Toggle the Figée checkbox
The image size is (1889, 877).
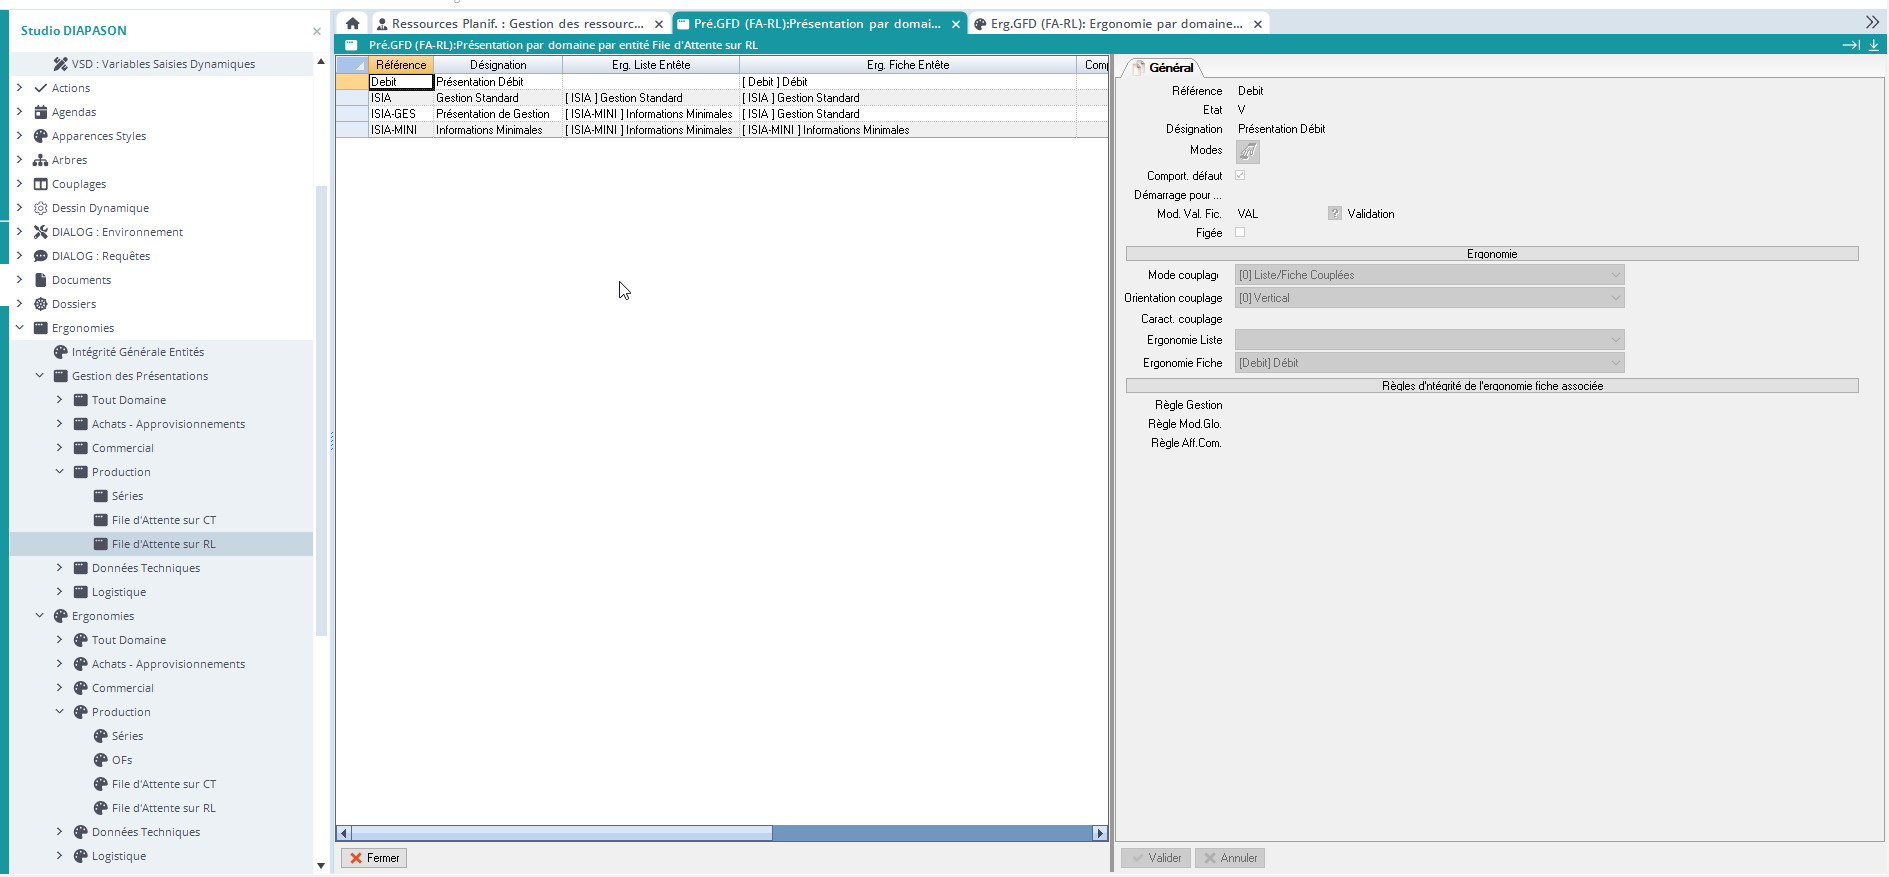tap(1240, 232)
